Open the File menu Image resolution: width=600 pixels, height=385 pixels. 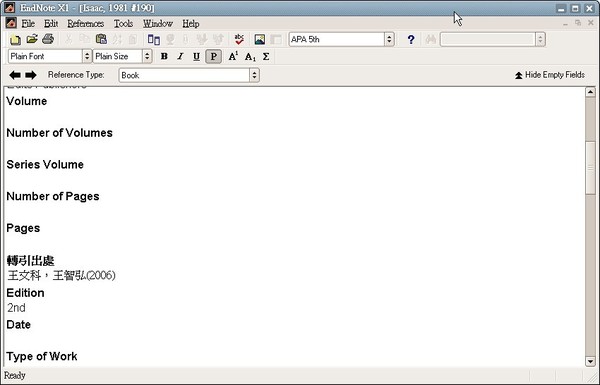pyautogui.click(x=28, y=24)
